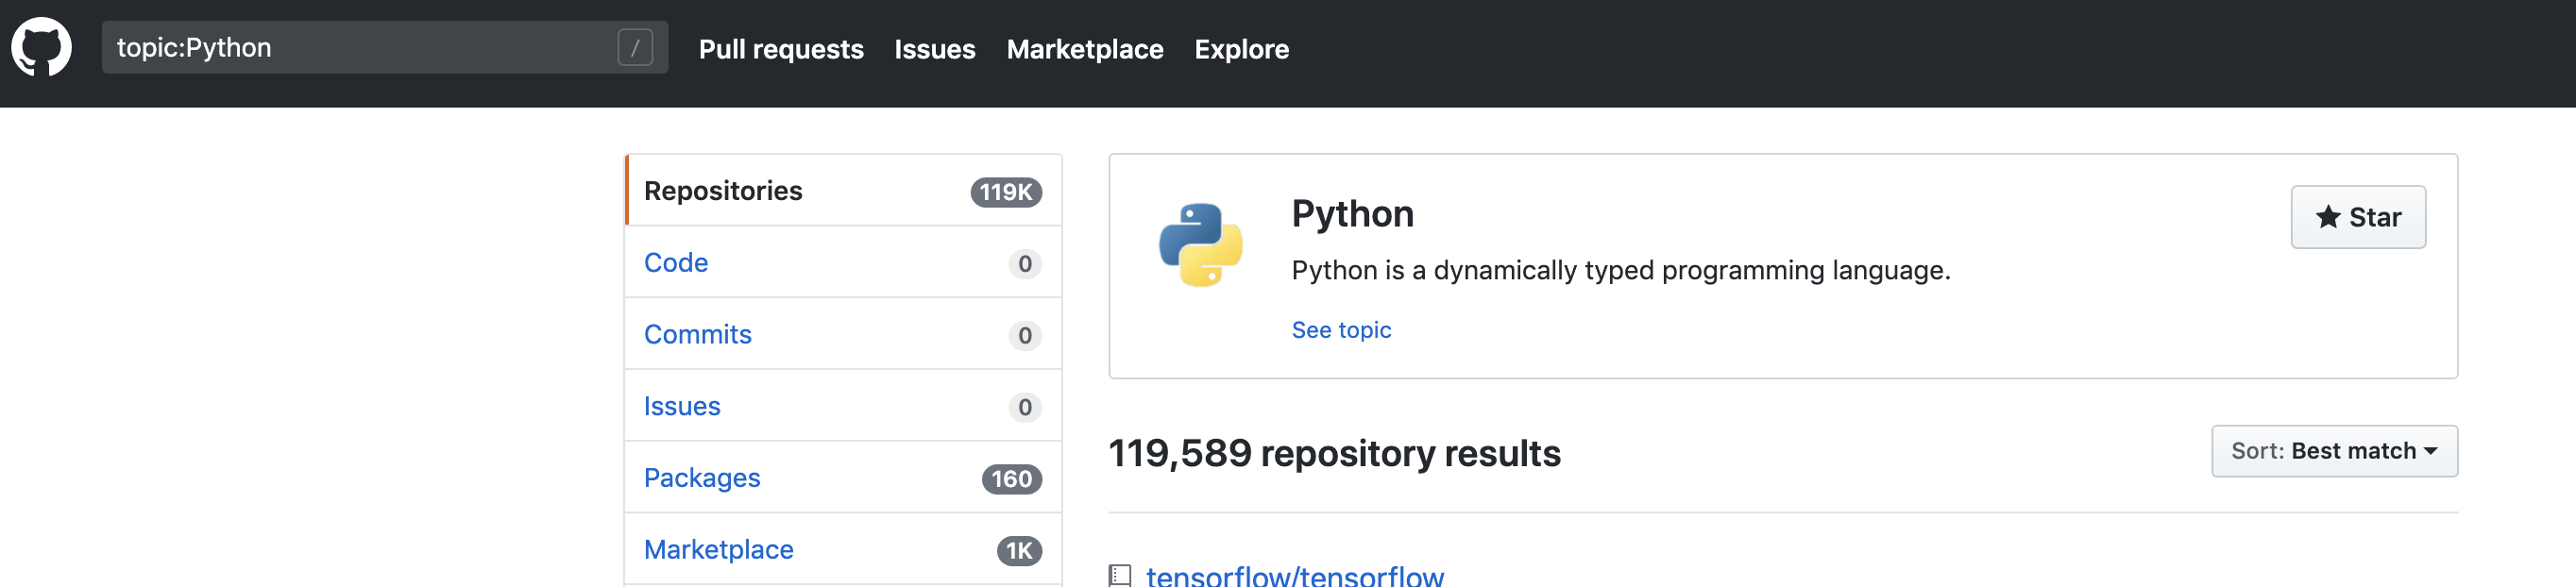Viewport: 2576px width, 587px height.
Task: Select the Repositories filter in sidebar
Action: (x=723, y=191)
